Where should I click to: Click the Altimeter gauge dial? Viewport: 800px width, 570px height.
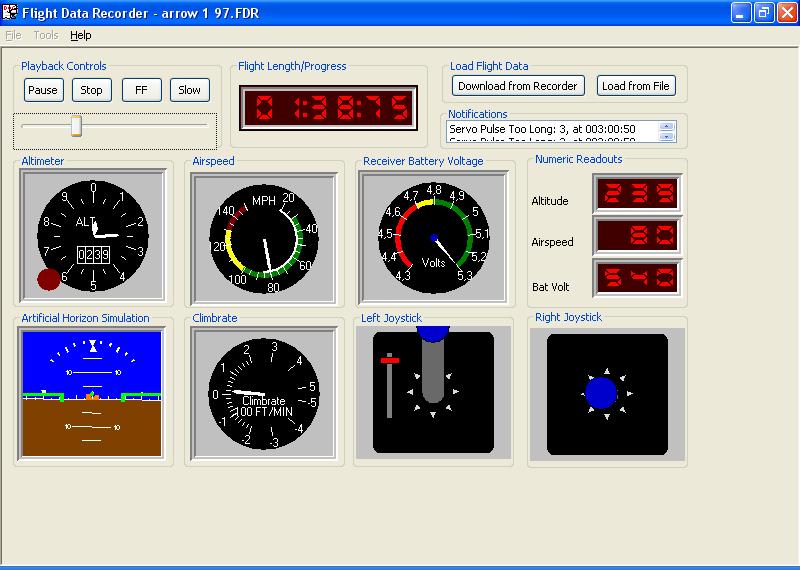pyautogui.click(x=93, y=236)
